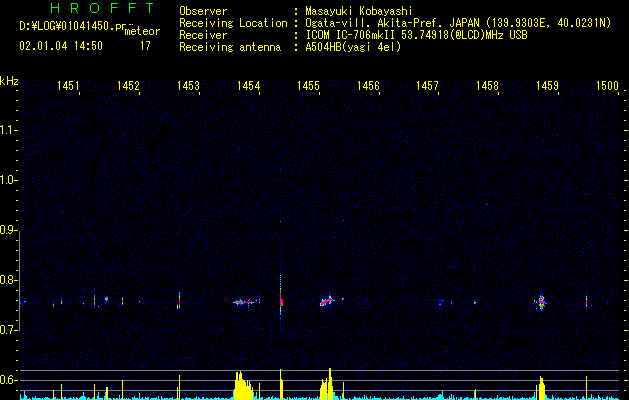The image size is (629, 400).
Task: Click the 'Observer' field label
Action: tap(203, 11)
